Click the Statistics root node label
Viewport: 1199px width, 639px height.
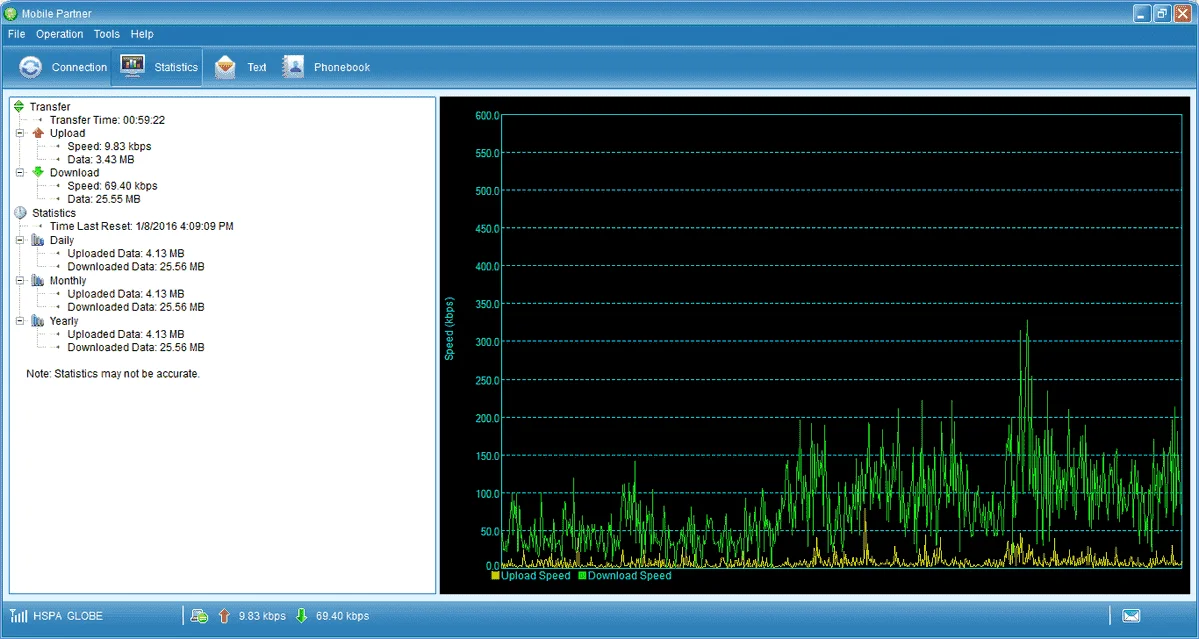tap(54, 212)
